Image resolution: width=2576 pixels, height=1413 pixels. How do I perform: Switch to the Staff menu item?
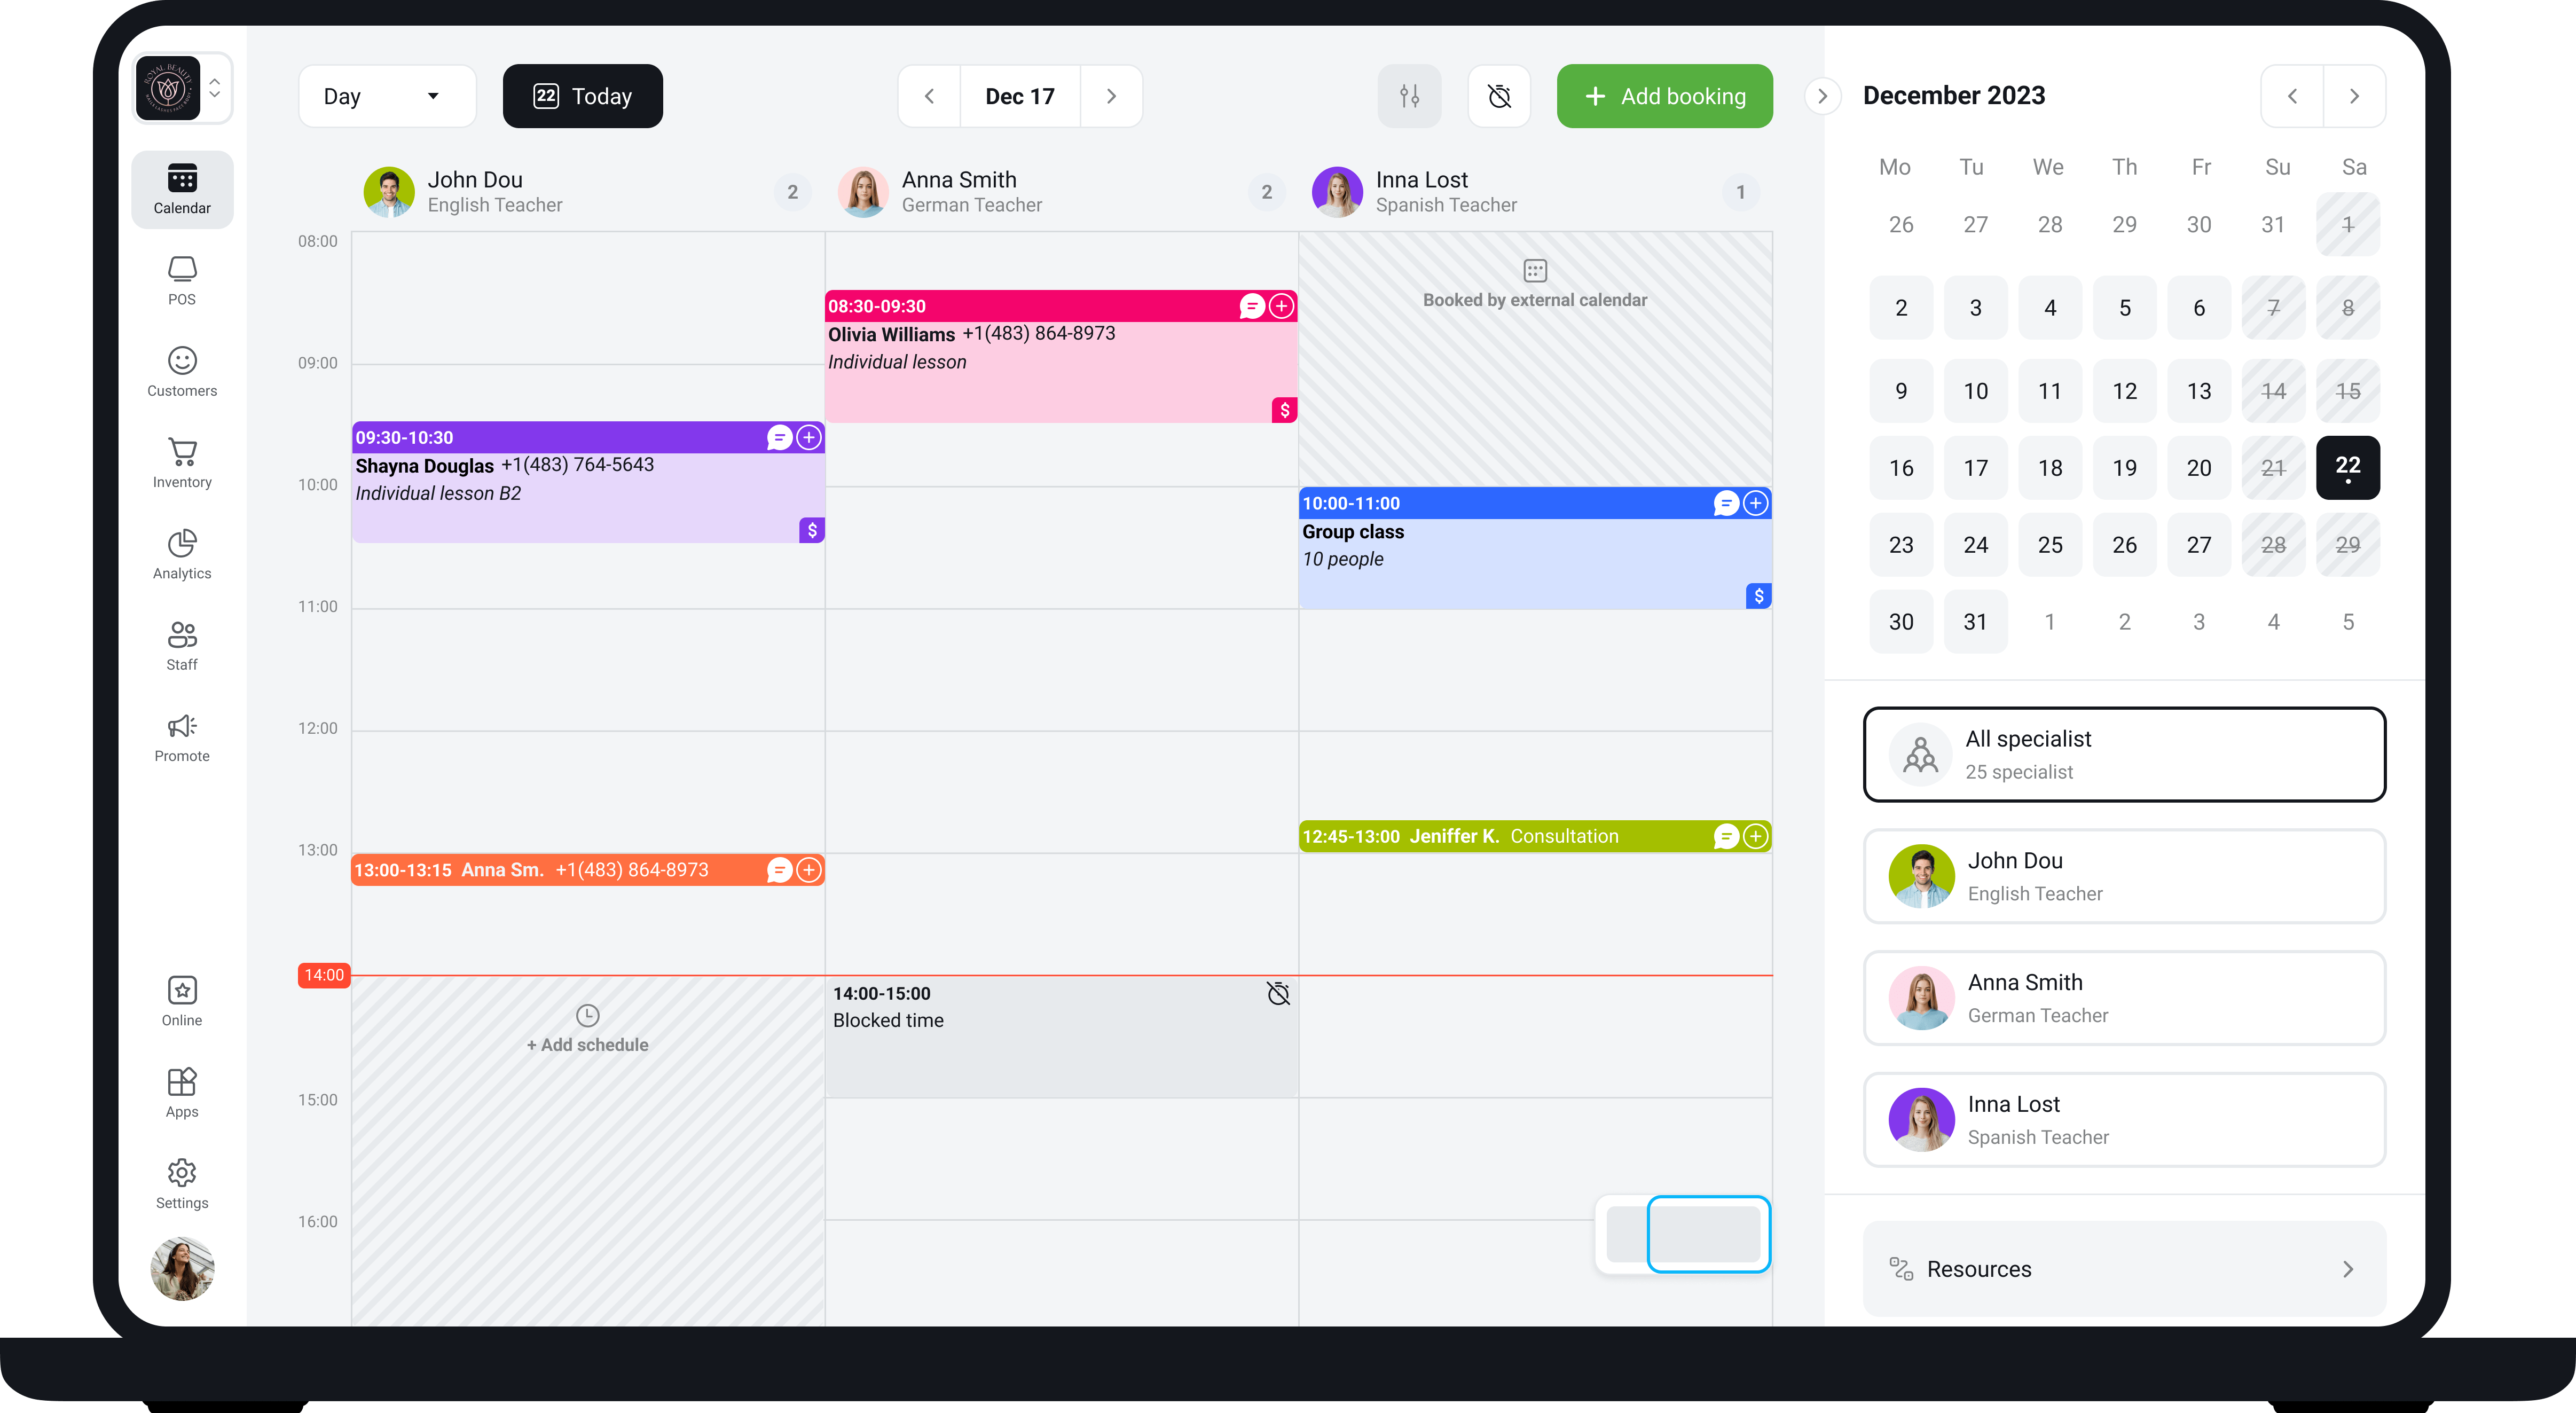(x=182, y=645)
